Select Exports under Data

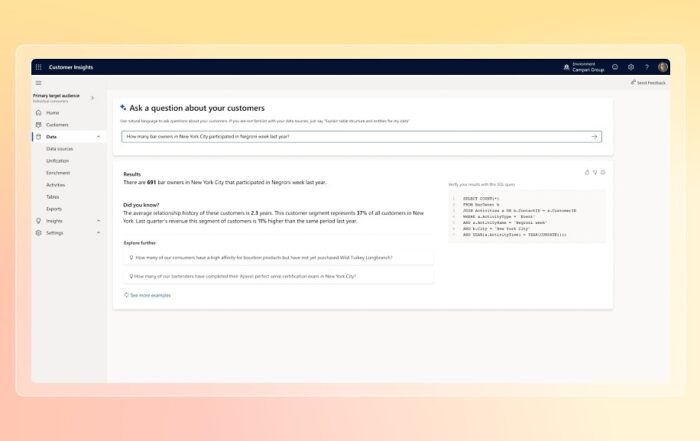coord(54,209)
